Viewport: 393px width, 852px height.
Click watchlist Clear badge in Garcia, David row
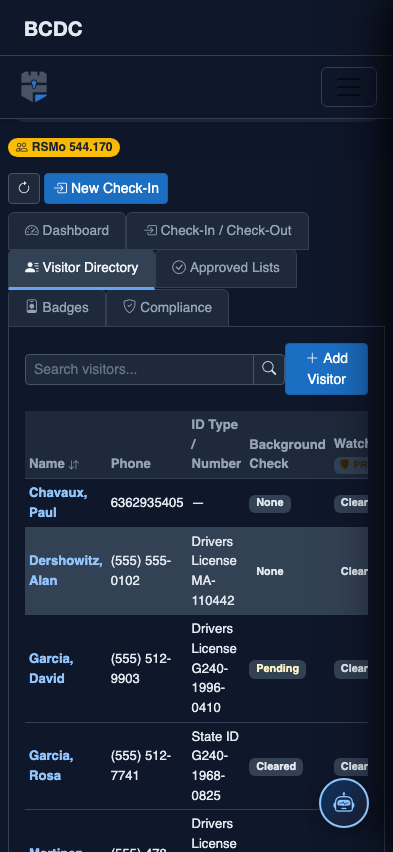pos(351,669)
